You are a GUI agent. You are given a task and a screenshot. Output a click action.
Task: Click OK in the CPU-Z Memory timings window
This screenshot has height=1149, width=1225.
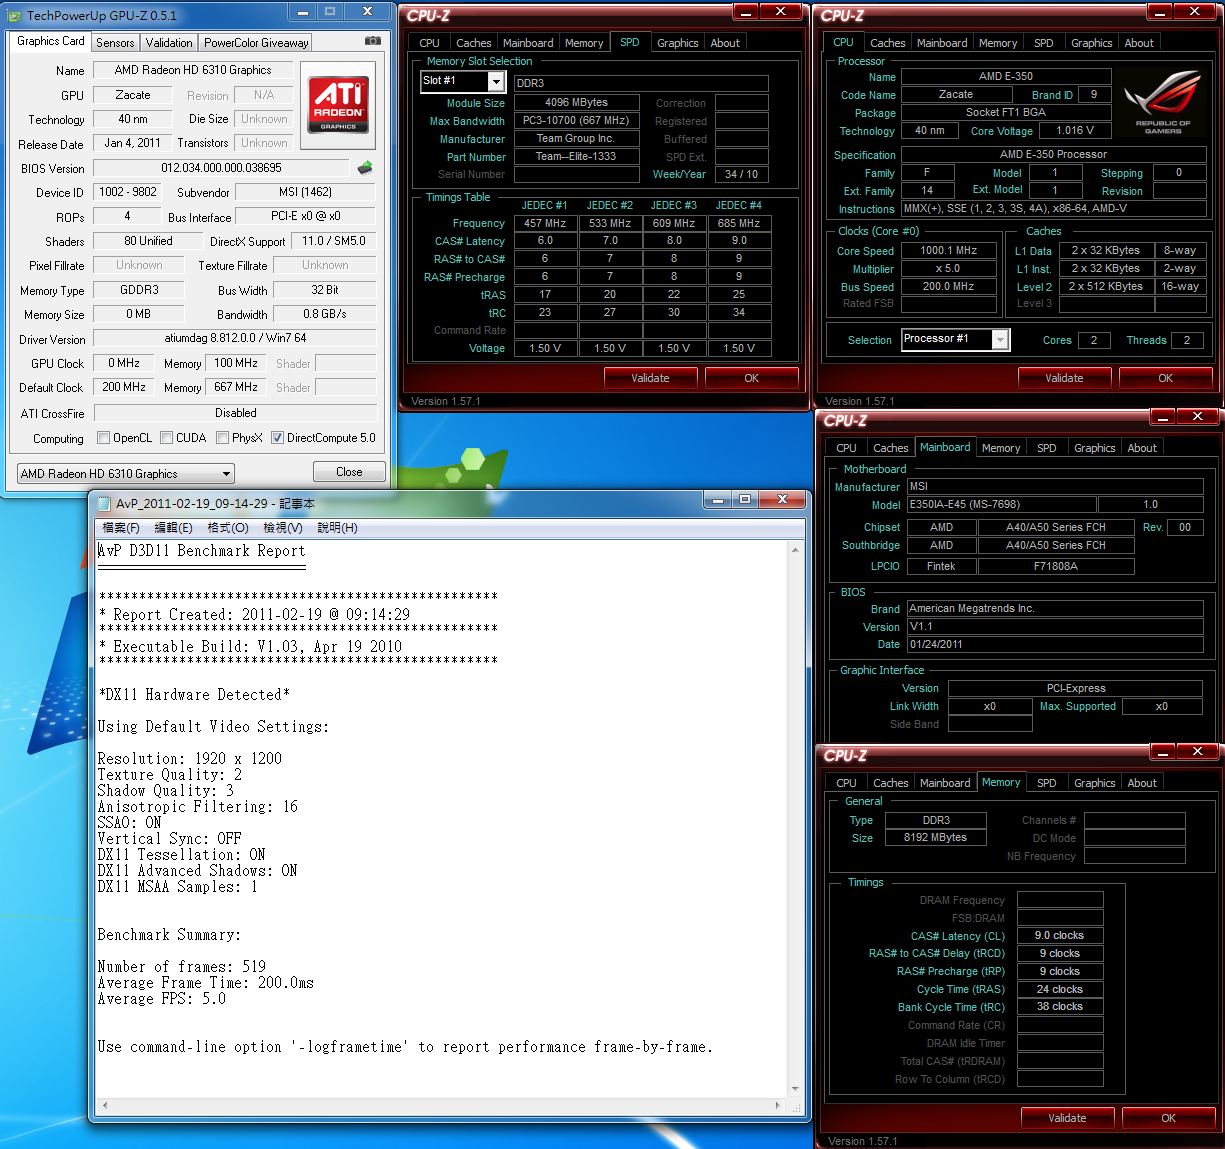tap(1169, 1118)
